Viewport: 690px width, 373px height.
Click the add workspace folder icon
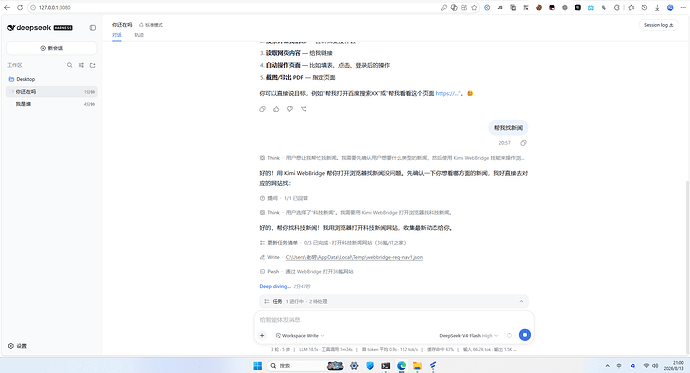tap(92, 65)
